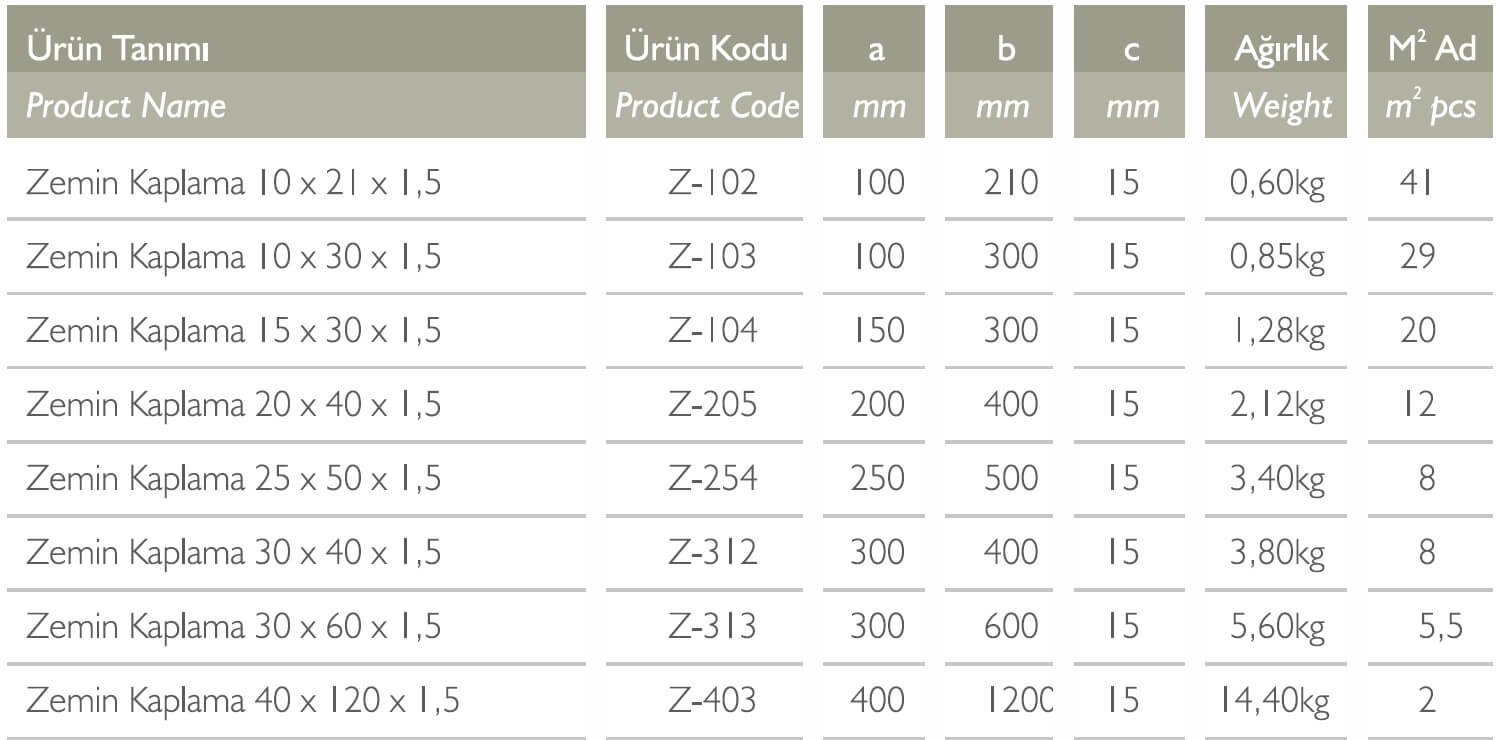Select product code Z-254
1497x740 pixels.
(712, 479)
